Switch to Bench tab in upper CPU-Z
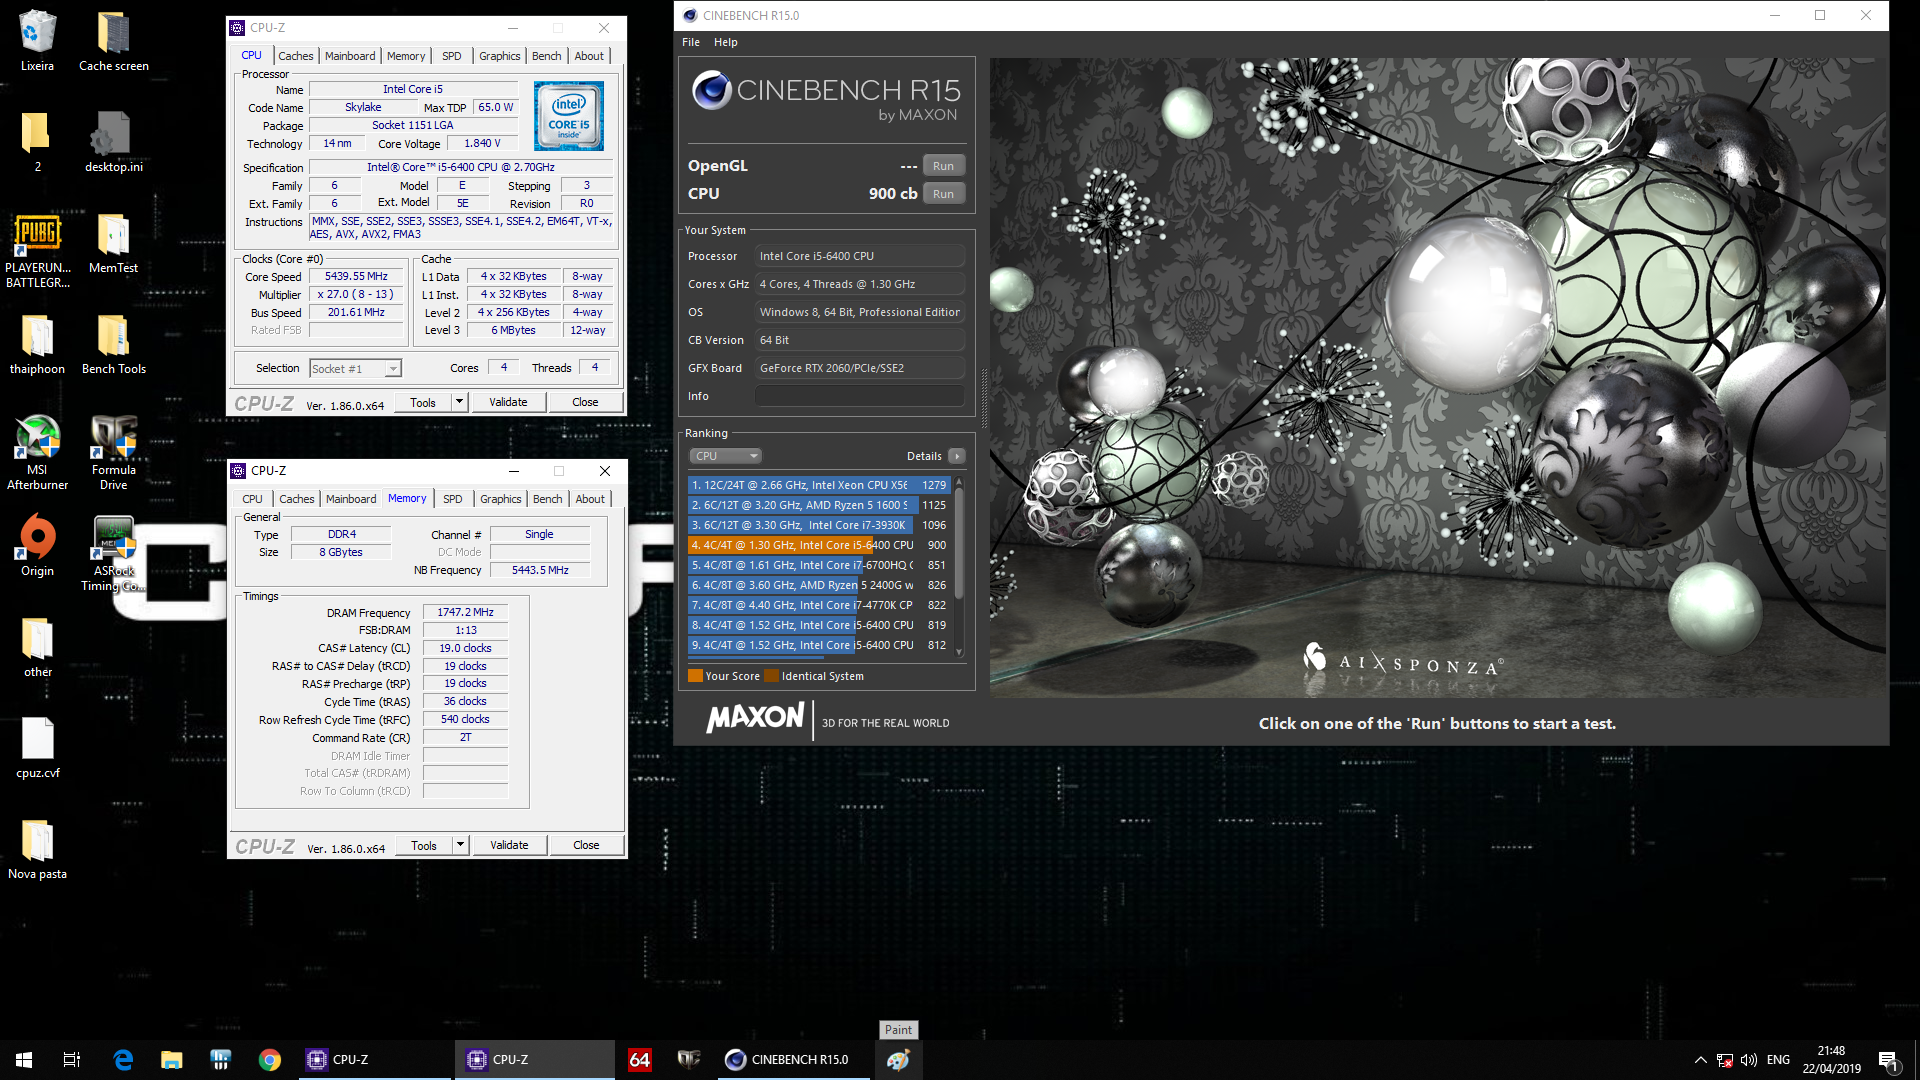Screen dimensions: 1920x1080 (x=546, y=56)
